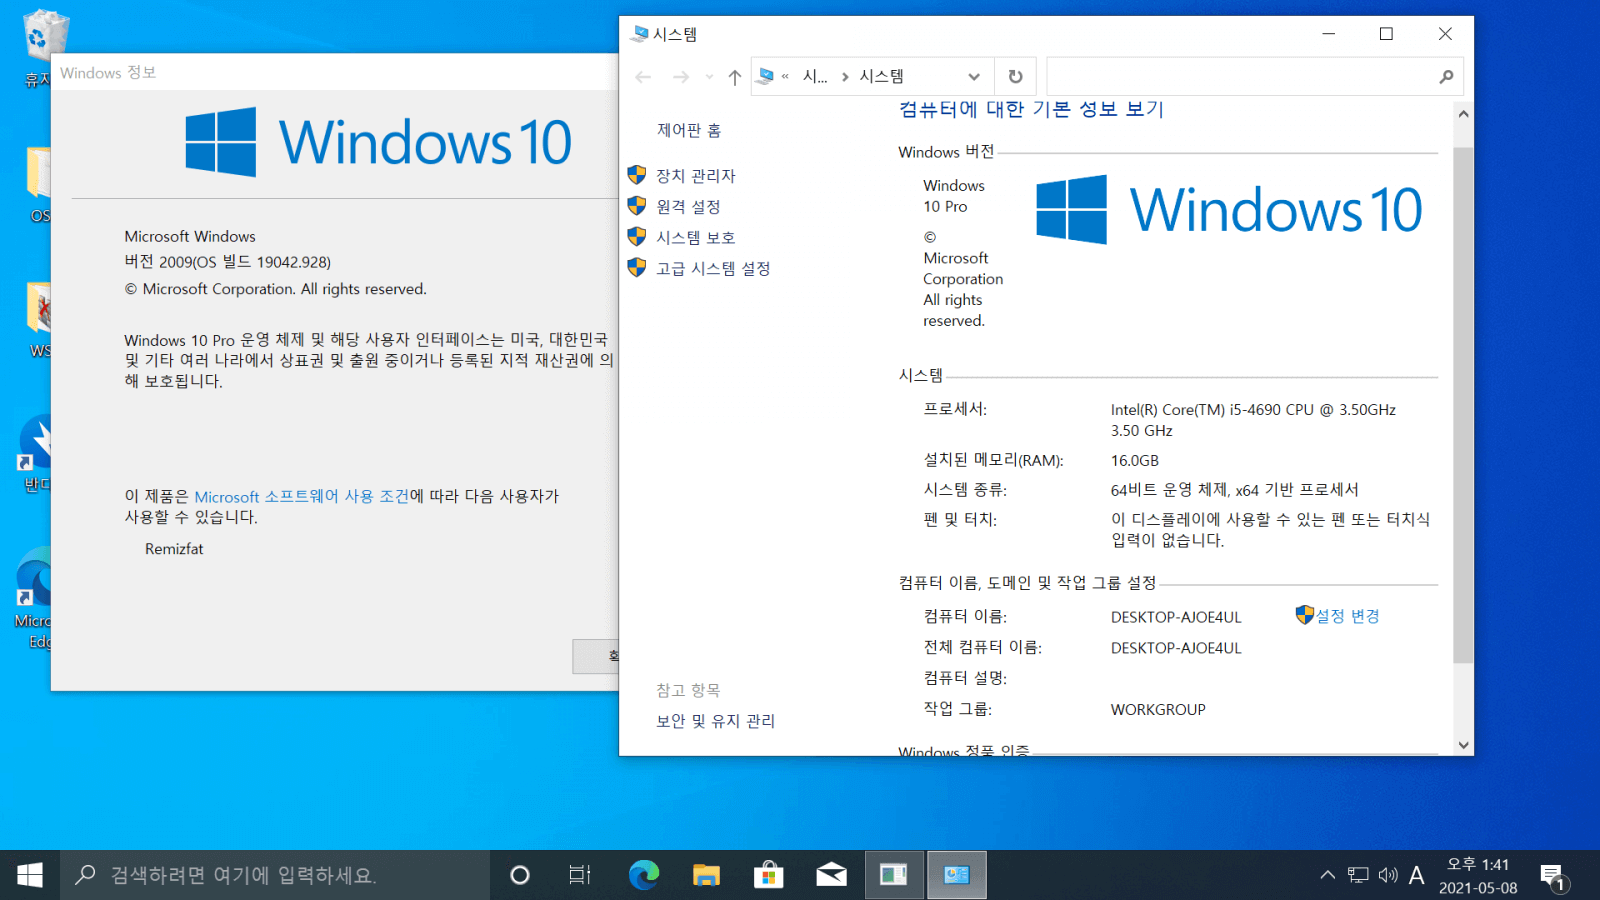Click the breadcrumb arrow before 시스템
1600x900 pixels.
pyautogui.click(x=845, y=77)
